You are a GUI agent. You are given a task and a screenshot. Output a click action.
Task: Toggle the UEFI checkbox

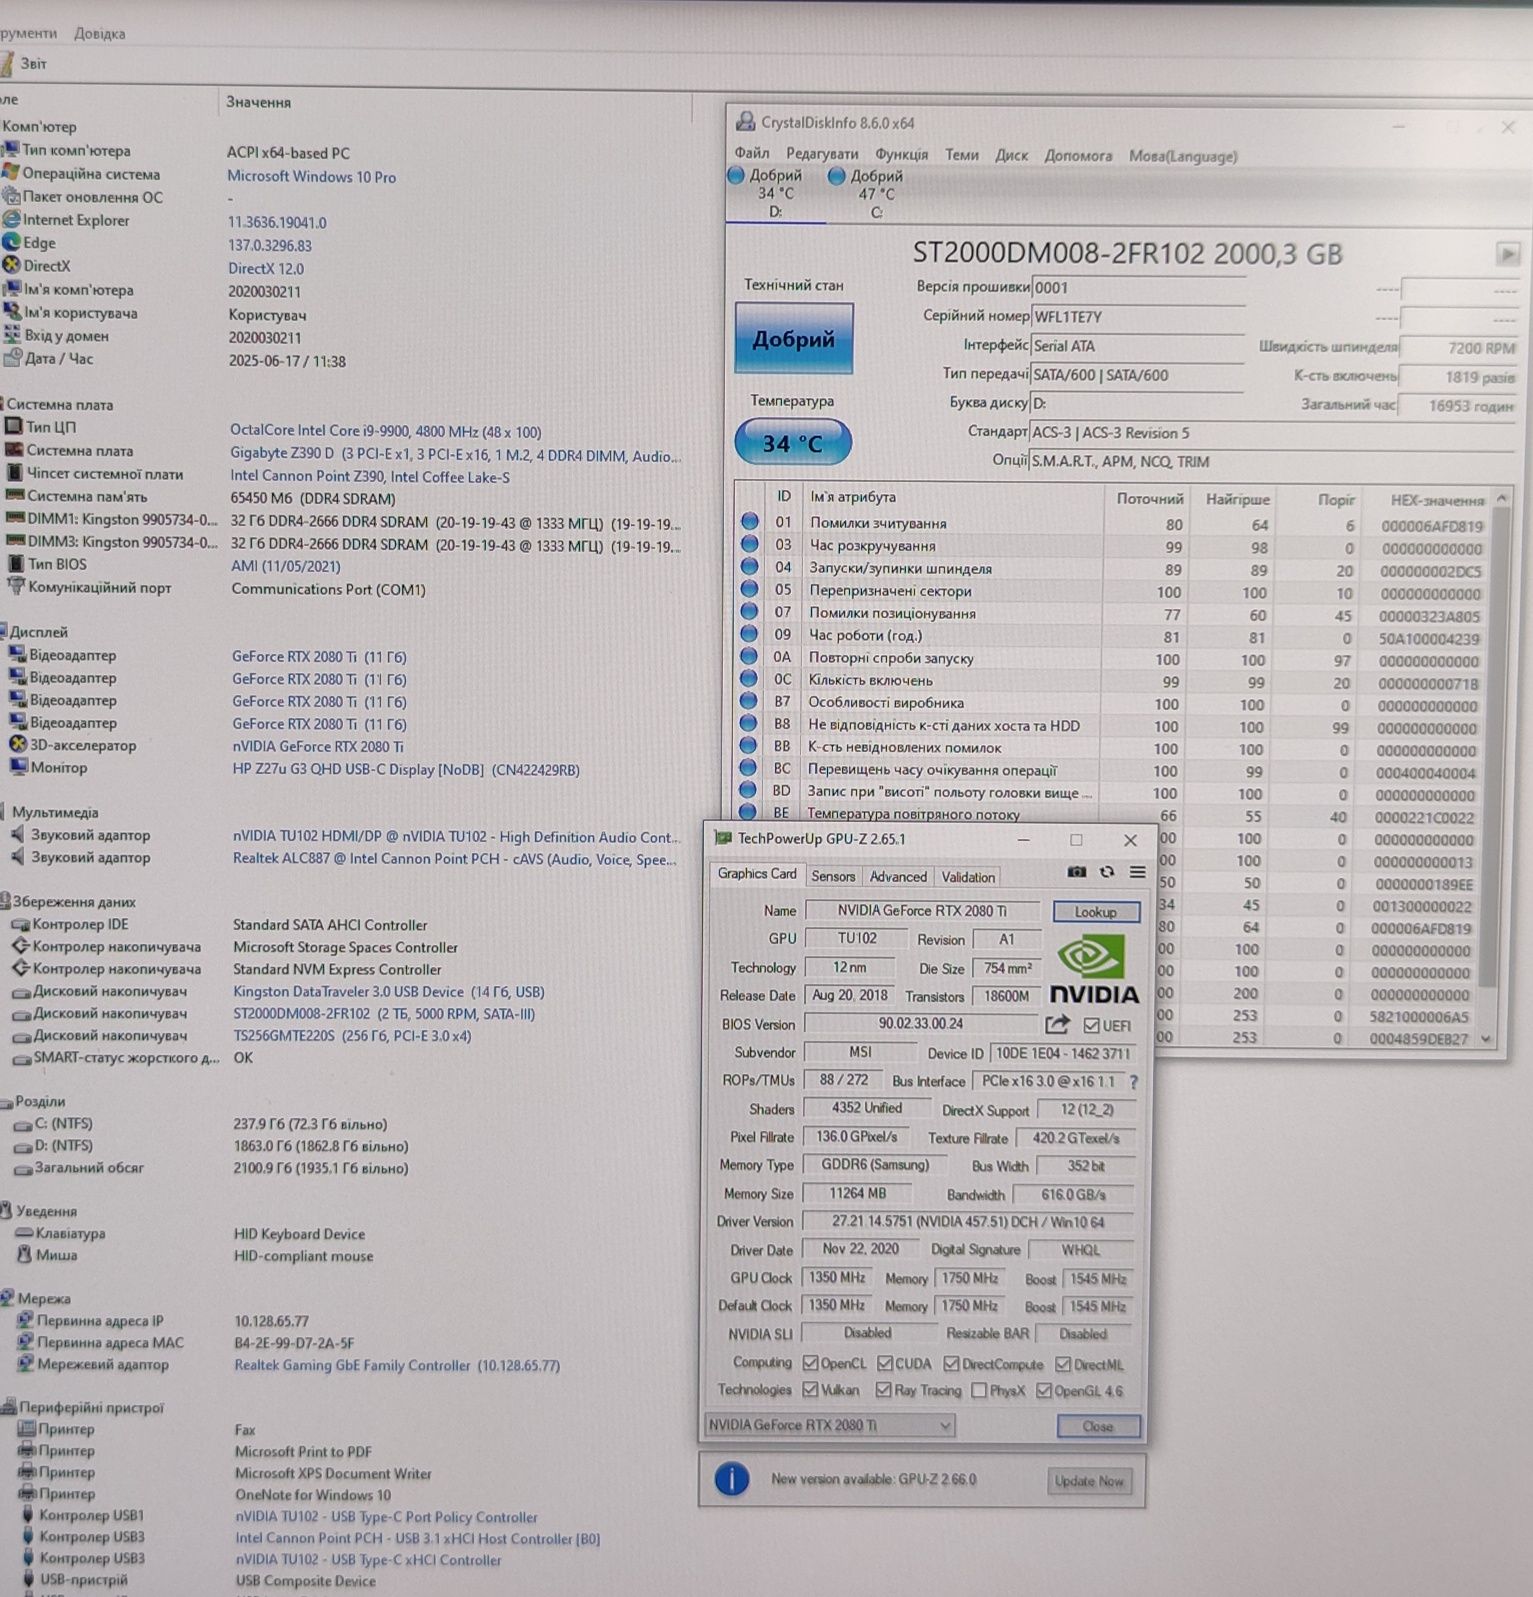tap(1092, 1026)
